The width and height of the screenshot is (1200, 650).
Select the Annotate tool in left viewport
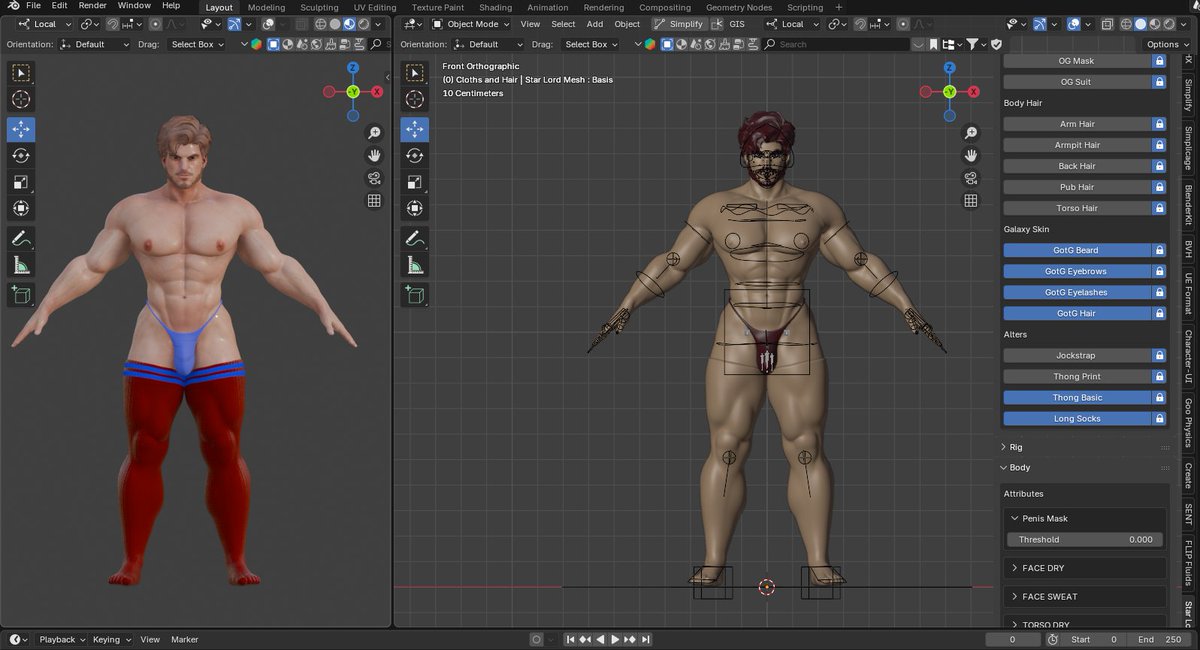(x=21, y=238)
